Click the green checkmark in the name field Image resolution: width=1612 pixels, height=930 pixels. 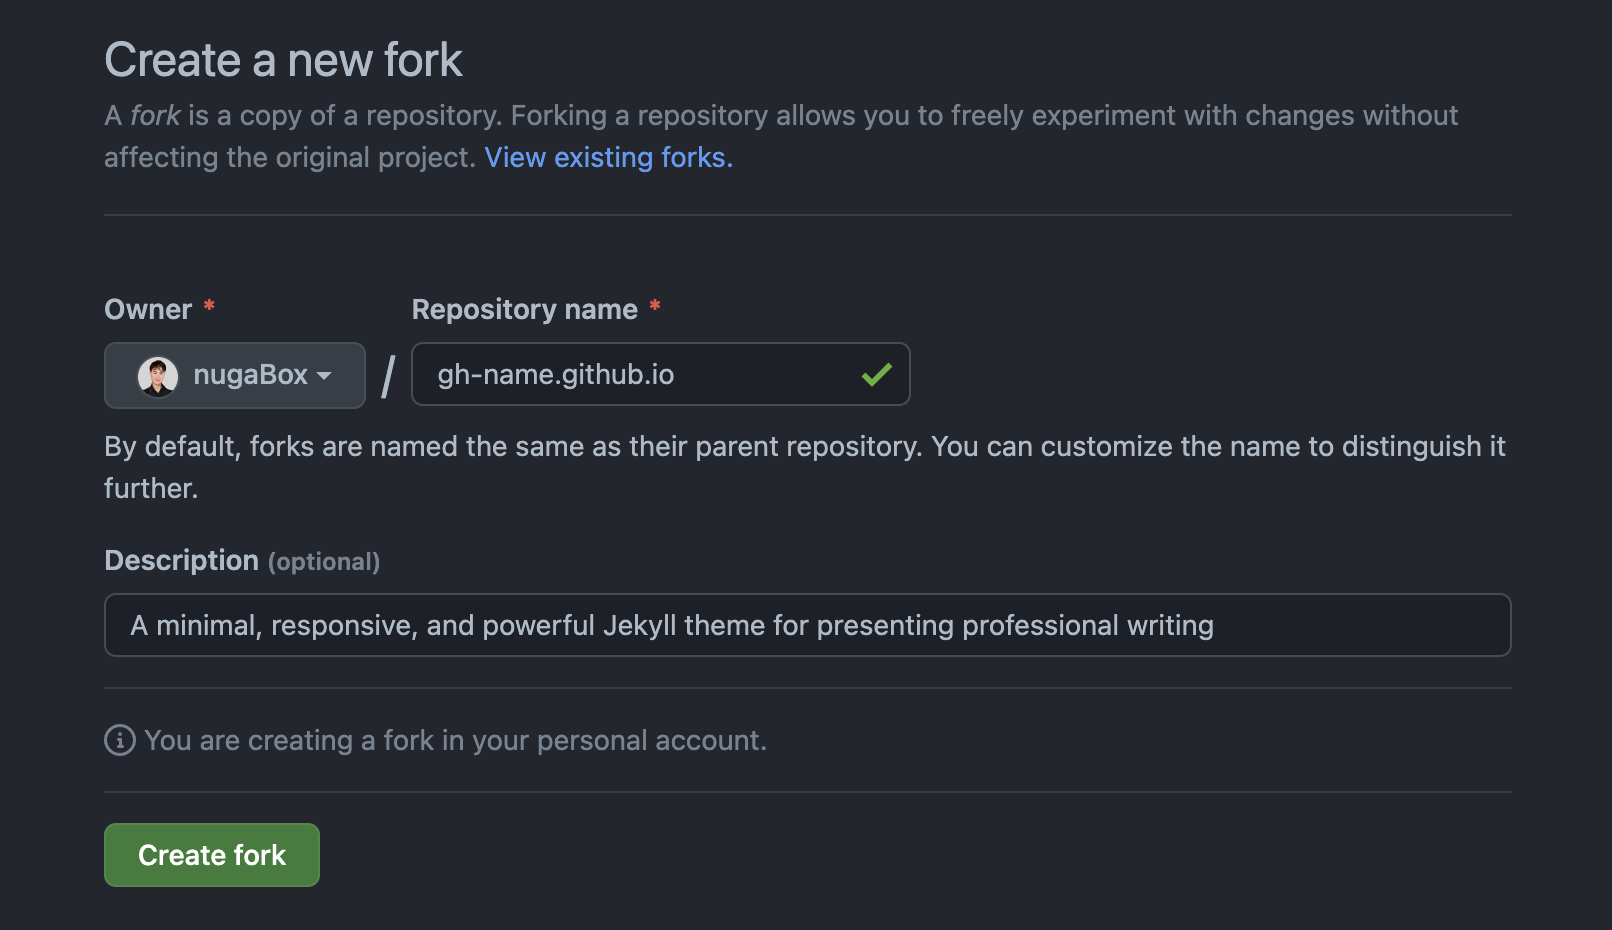(x=876, y=375)
